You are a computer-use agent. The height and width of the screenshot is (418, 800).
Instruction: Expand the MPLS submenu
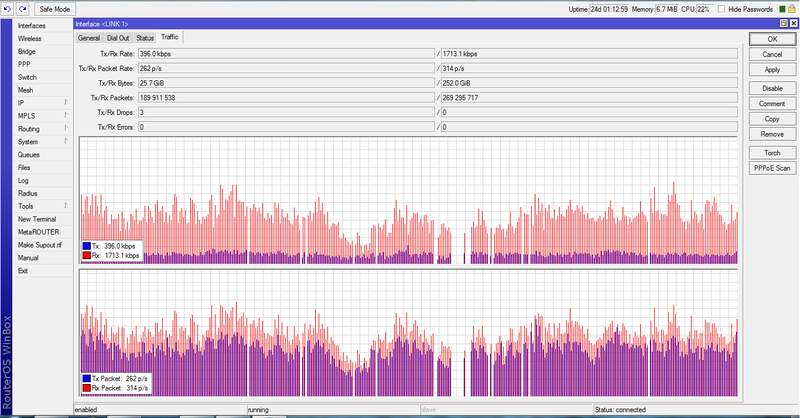point(42,116)
